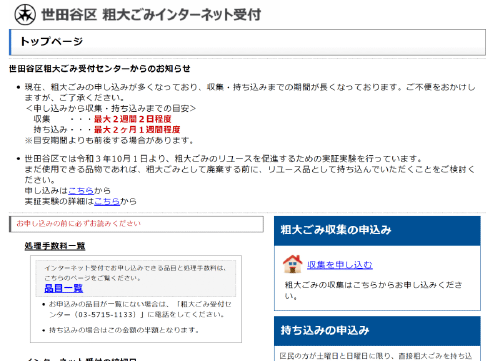500x361 pixels.
Task: Follow the こちら link after 申し込みは
Action: coord(81,191)
